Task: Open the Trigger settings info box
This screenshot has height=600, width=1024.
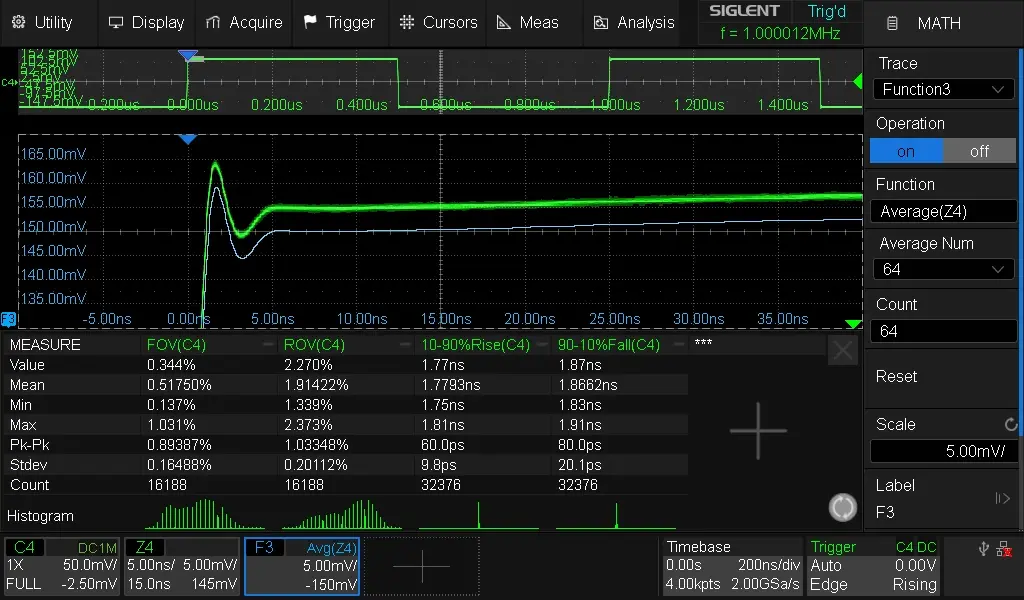Action: tap(874, 566)
